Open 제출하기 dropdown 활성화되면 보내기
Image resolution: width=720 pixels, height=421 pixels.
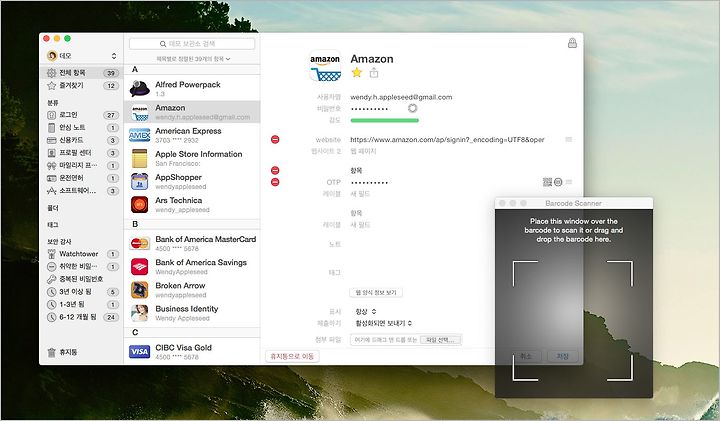383,323
